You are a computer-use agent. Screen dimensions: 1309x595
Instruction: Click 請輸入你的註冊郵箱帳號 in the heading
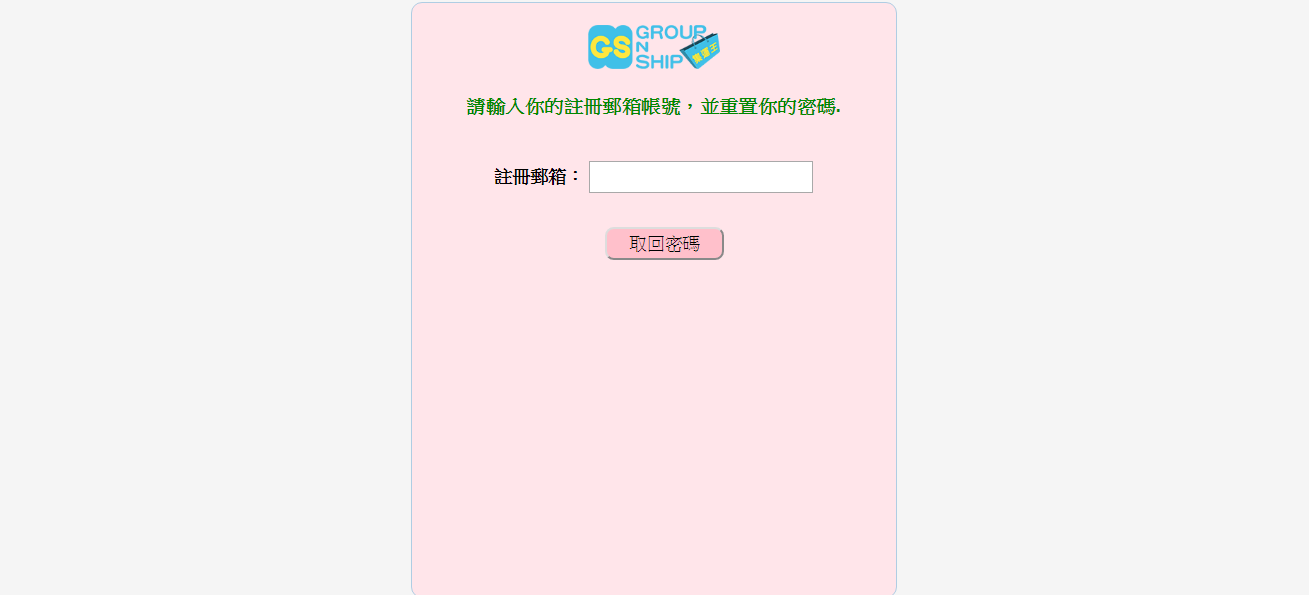(574, 107)
